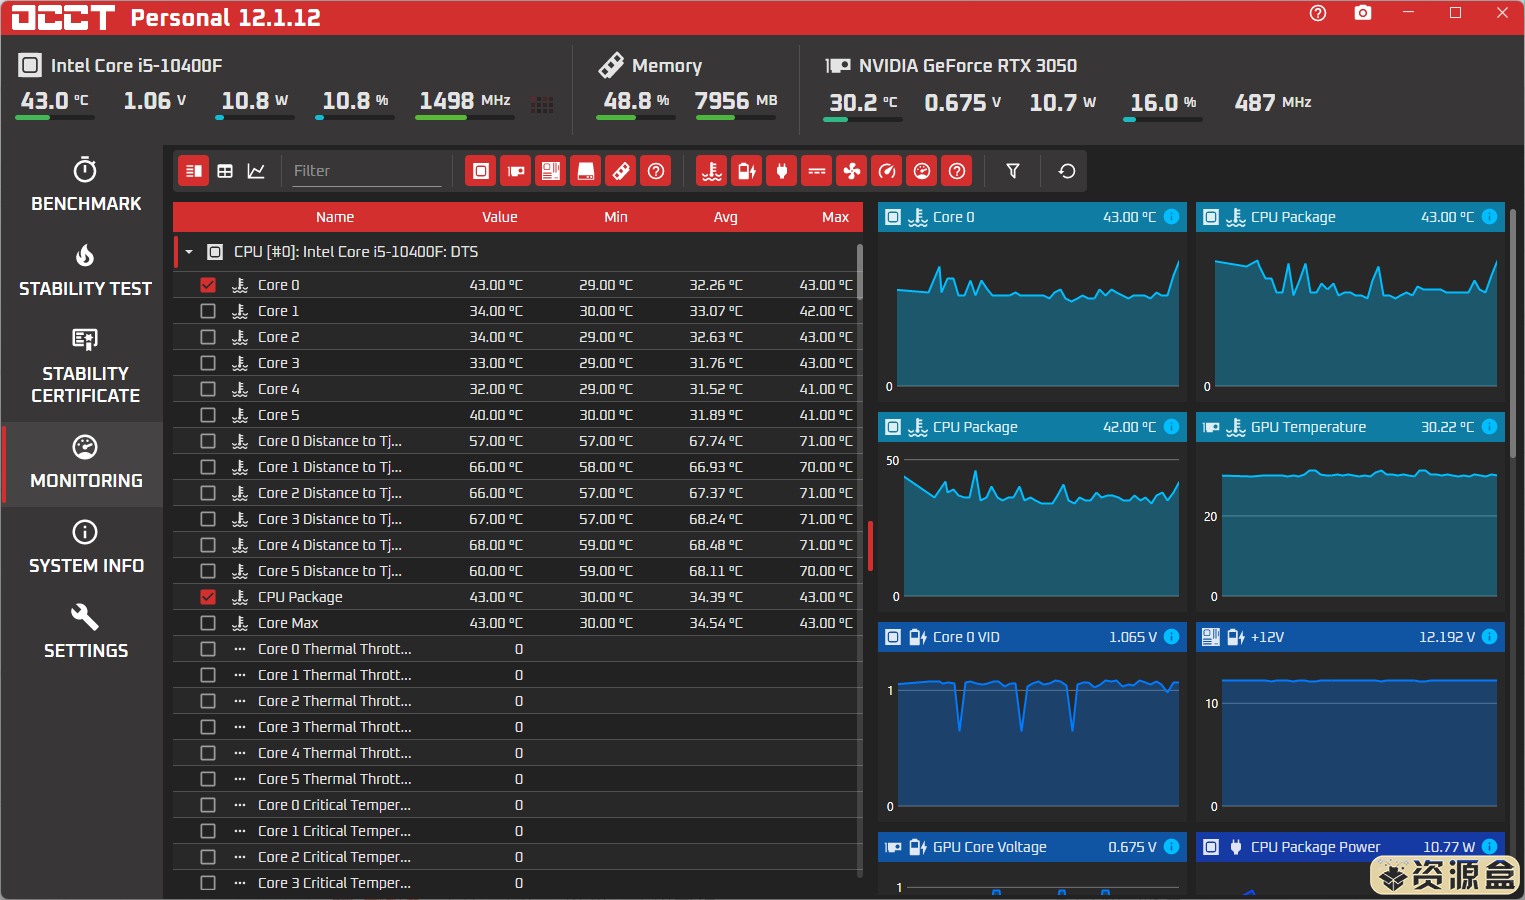Reset sensor statistics with the circular arrow
Viewport: 1525px width, 900px height.
tap(1067, 171)
